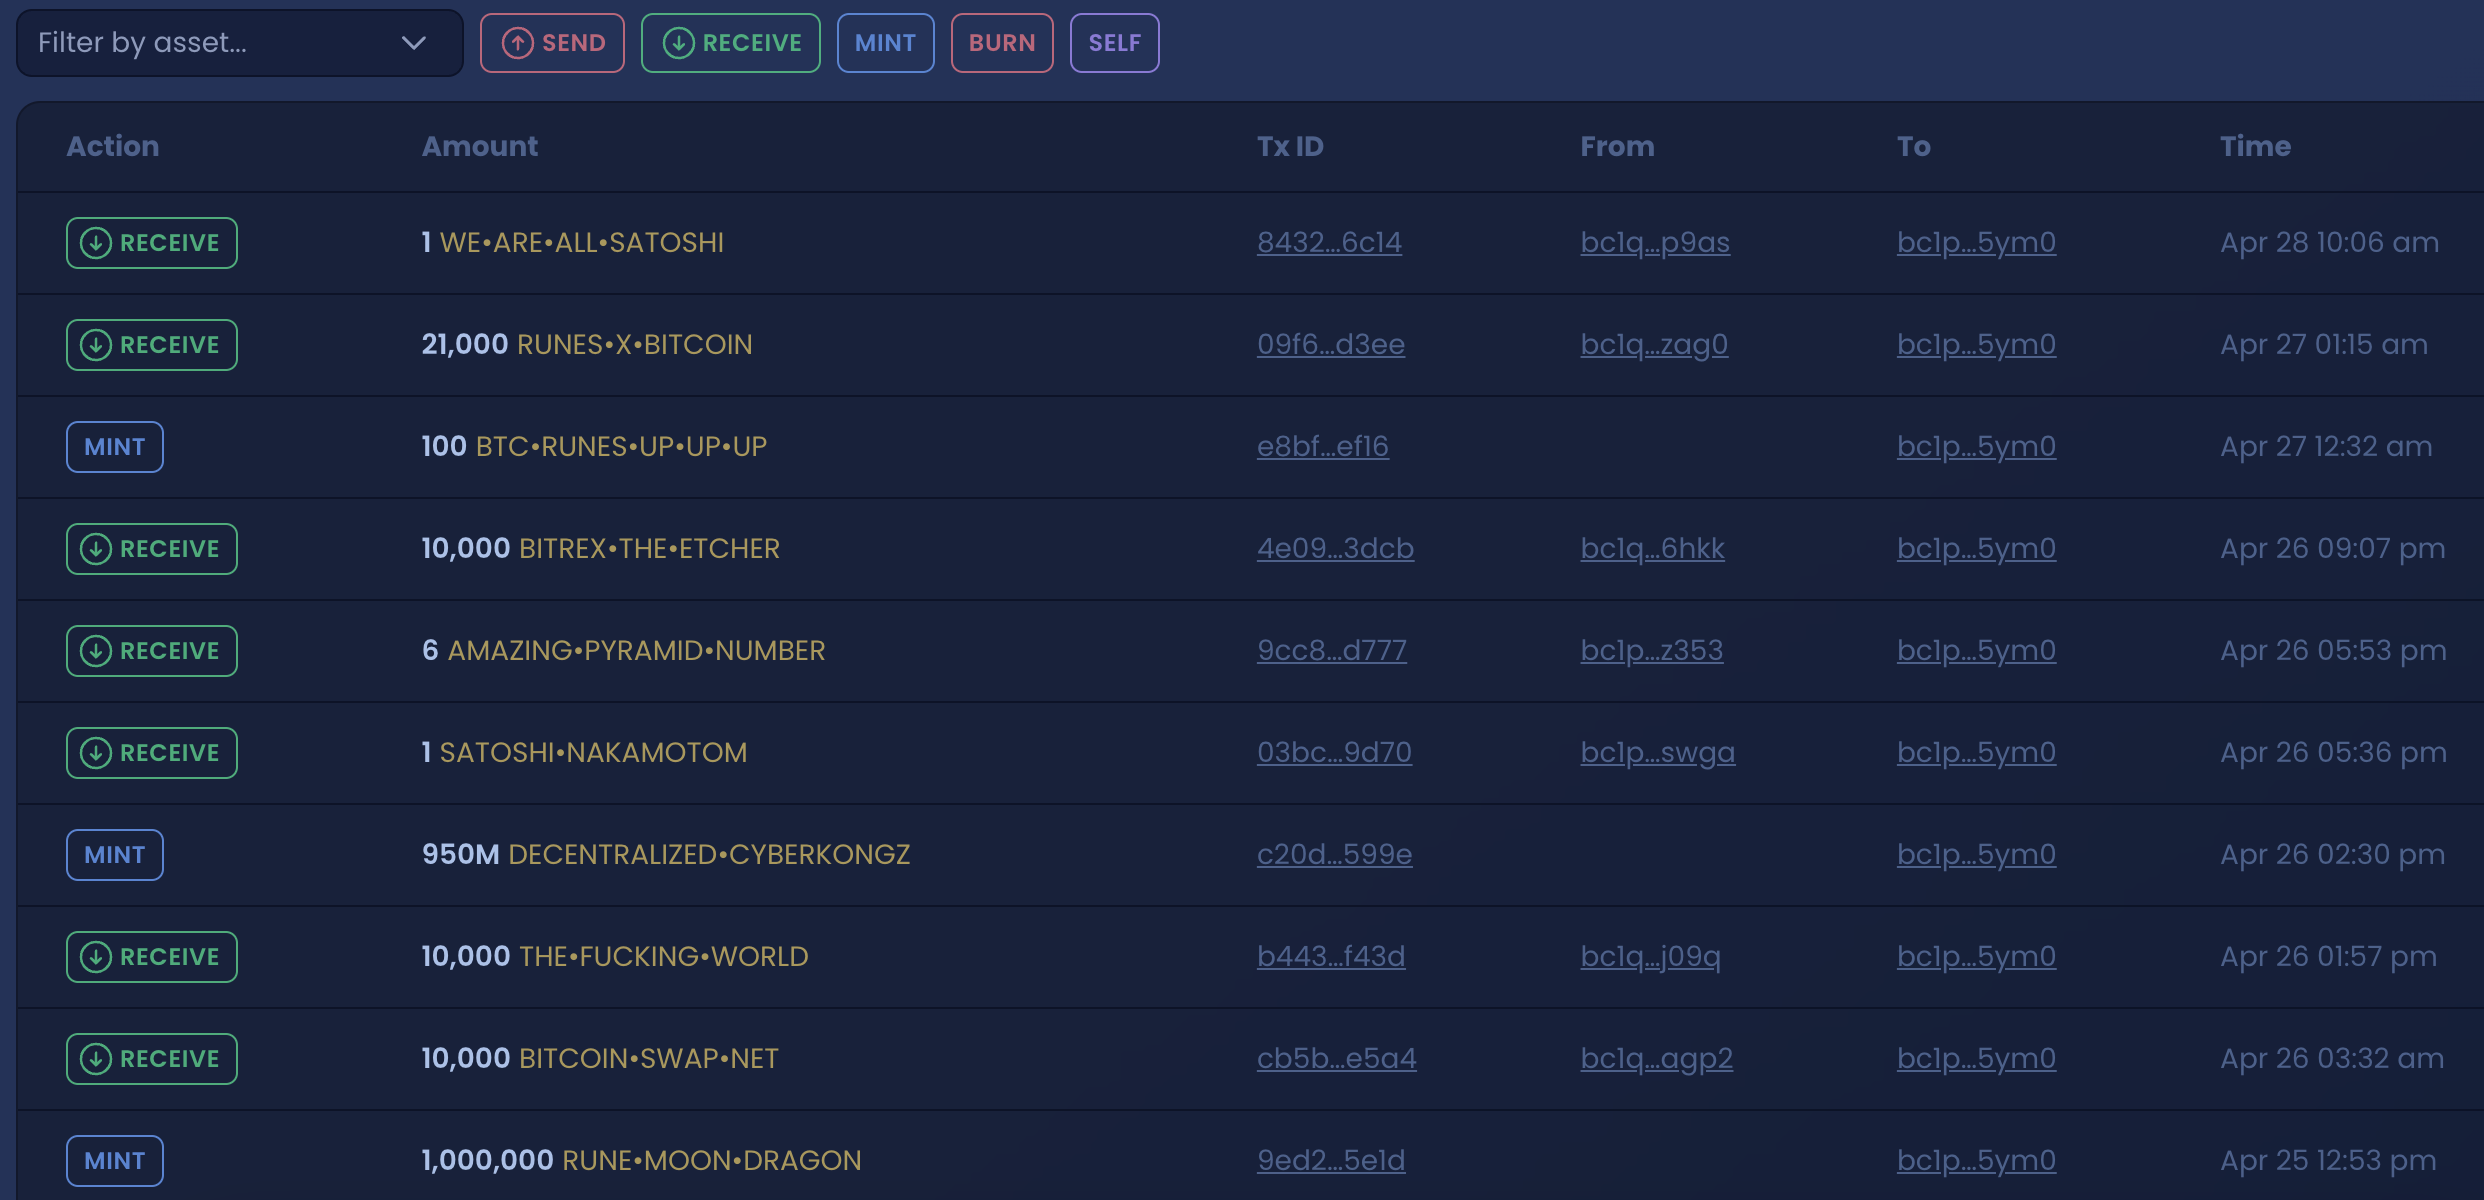Click RECEIVE badge in BITREX•THE•ETCHER row
The width and height of the screenshot is (2484, 1200).
pos(152,549)
